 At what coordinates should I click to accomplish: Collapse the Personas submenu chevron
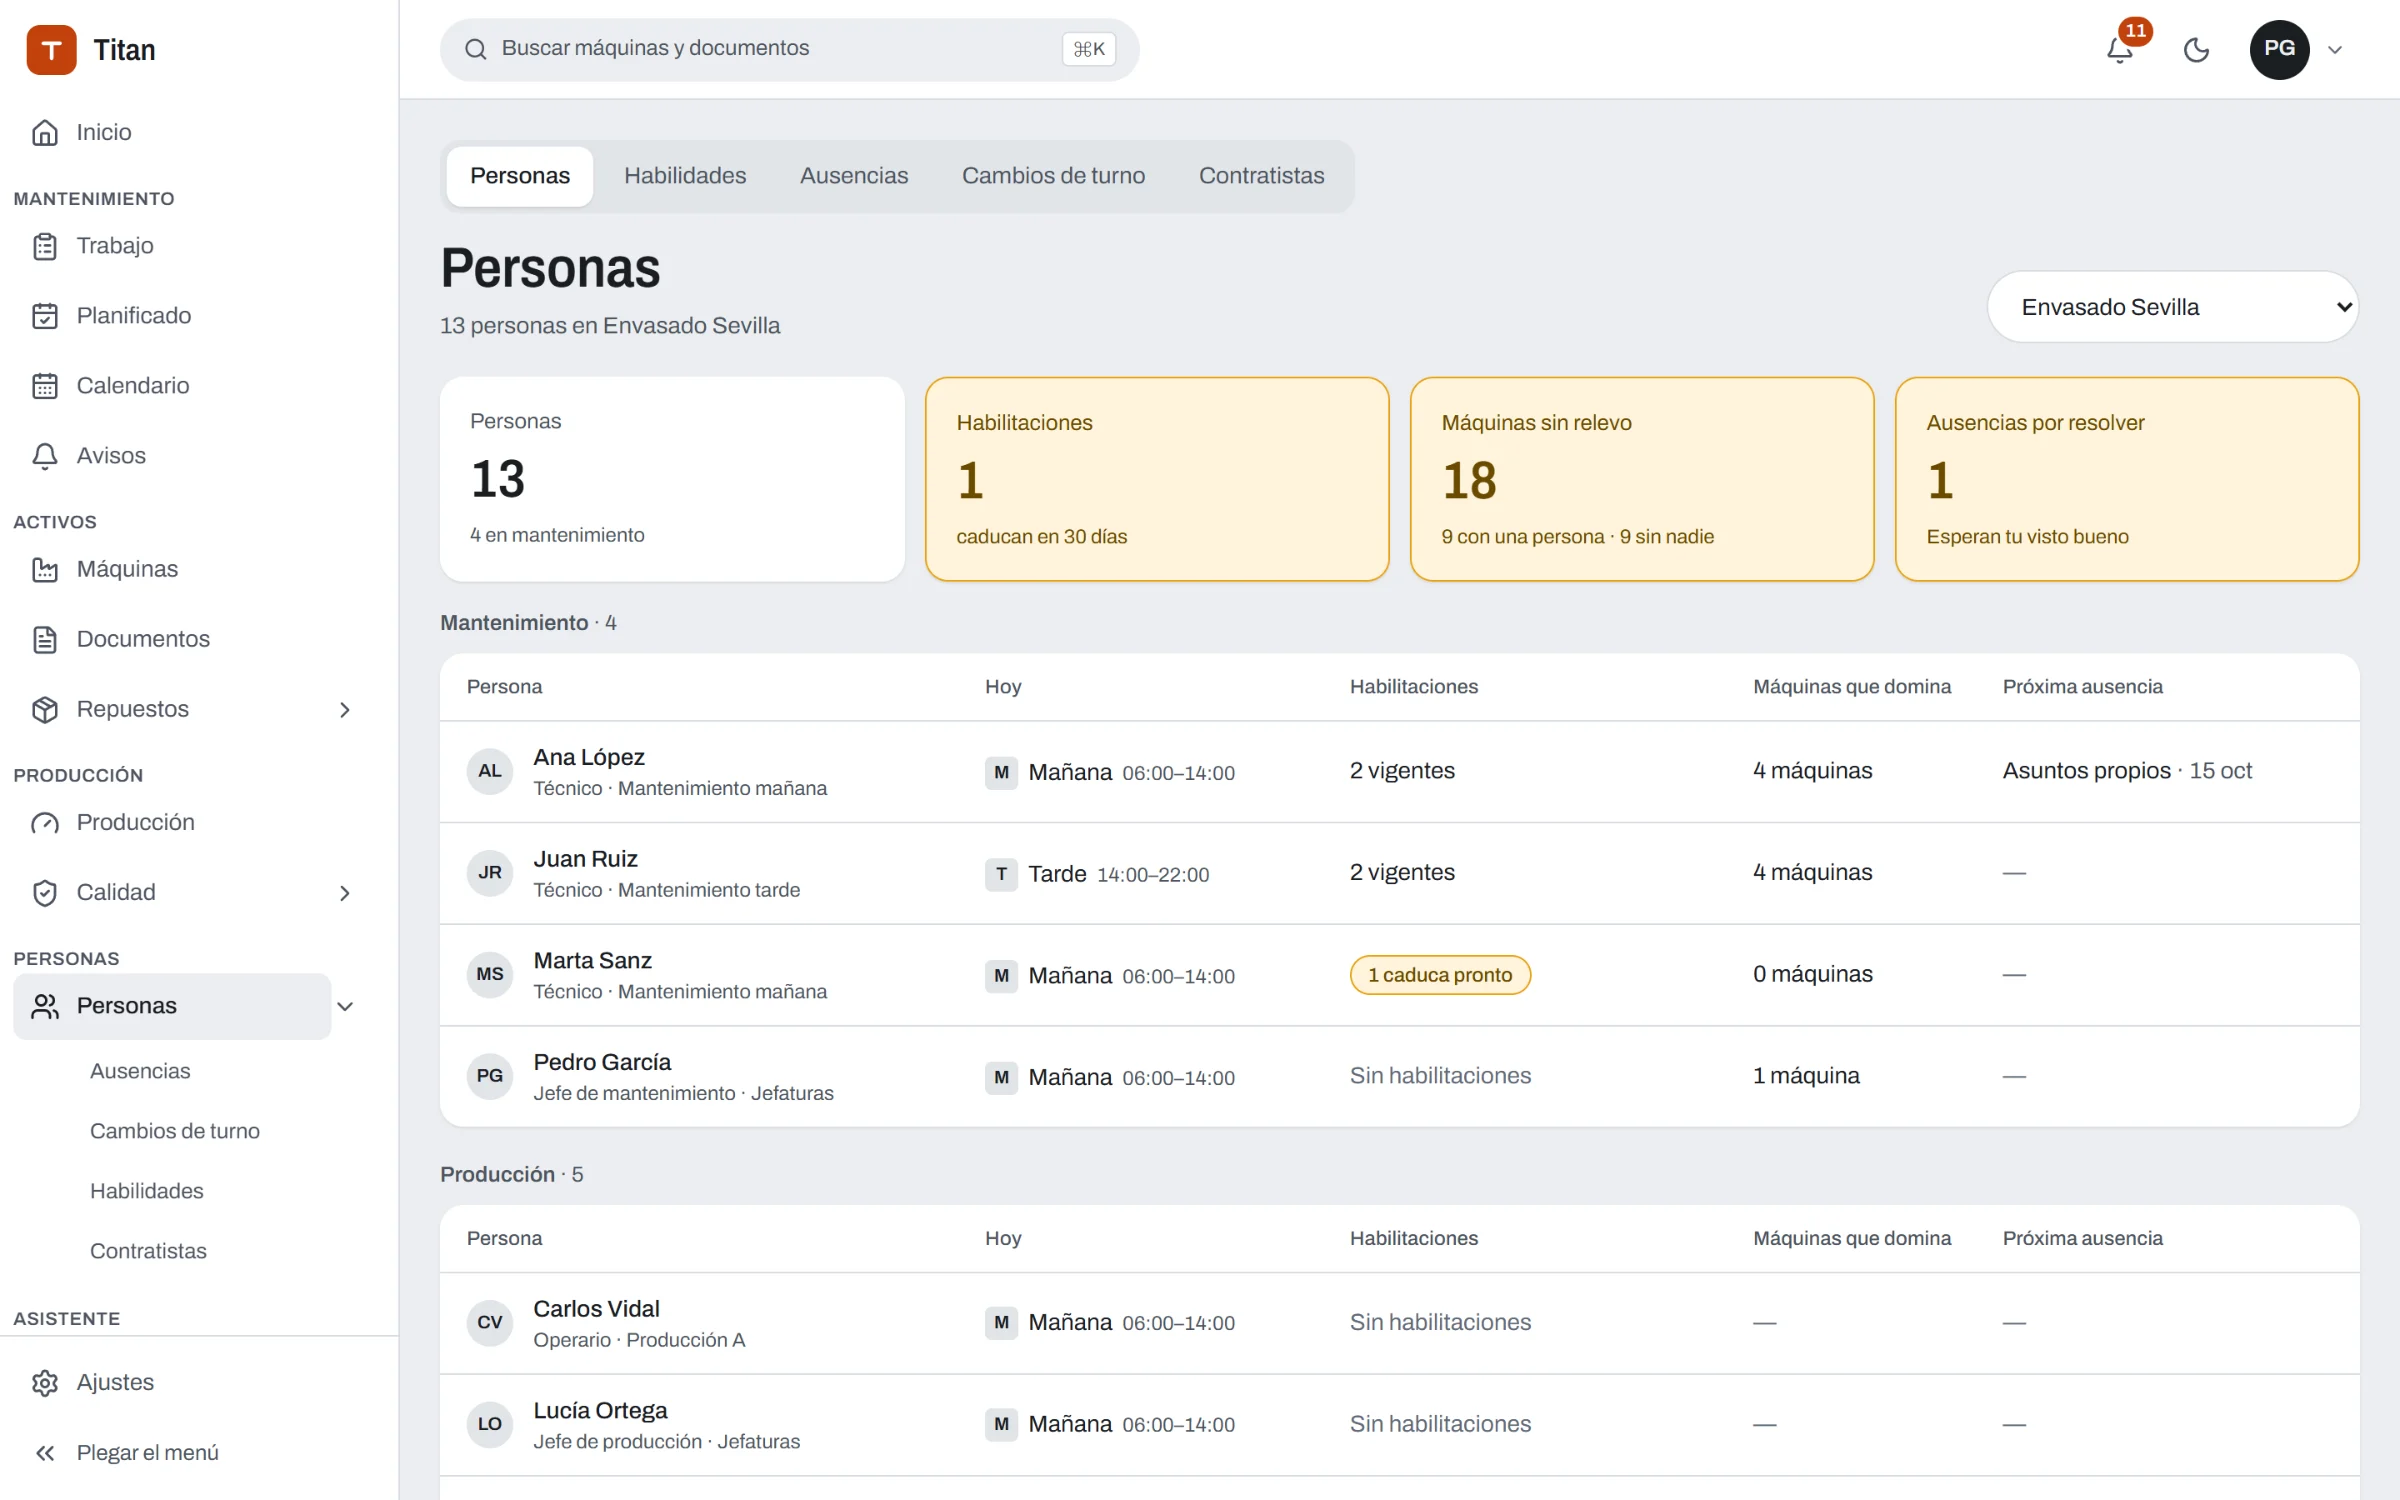345,1007
